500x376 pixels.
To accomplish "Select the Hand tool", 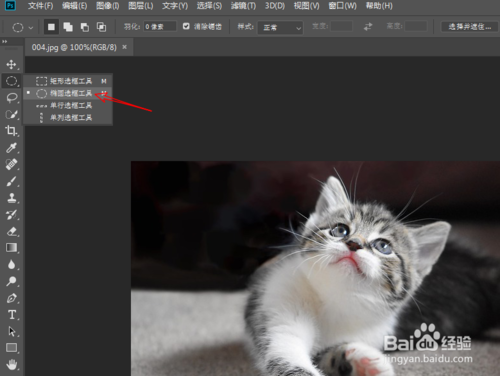I will pyautogui.click(x=12, y=364).
